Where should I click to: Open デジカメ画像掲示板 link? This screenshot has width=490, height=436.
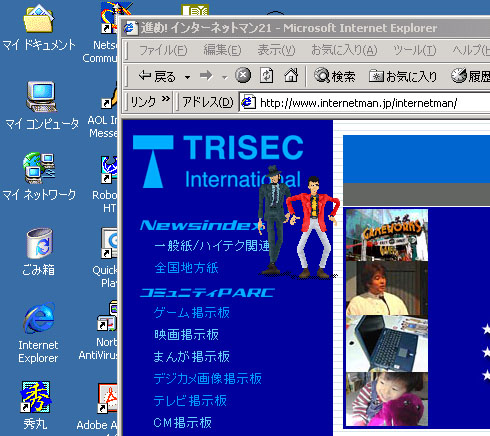[x=207, y=379]
